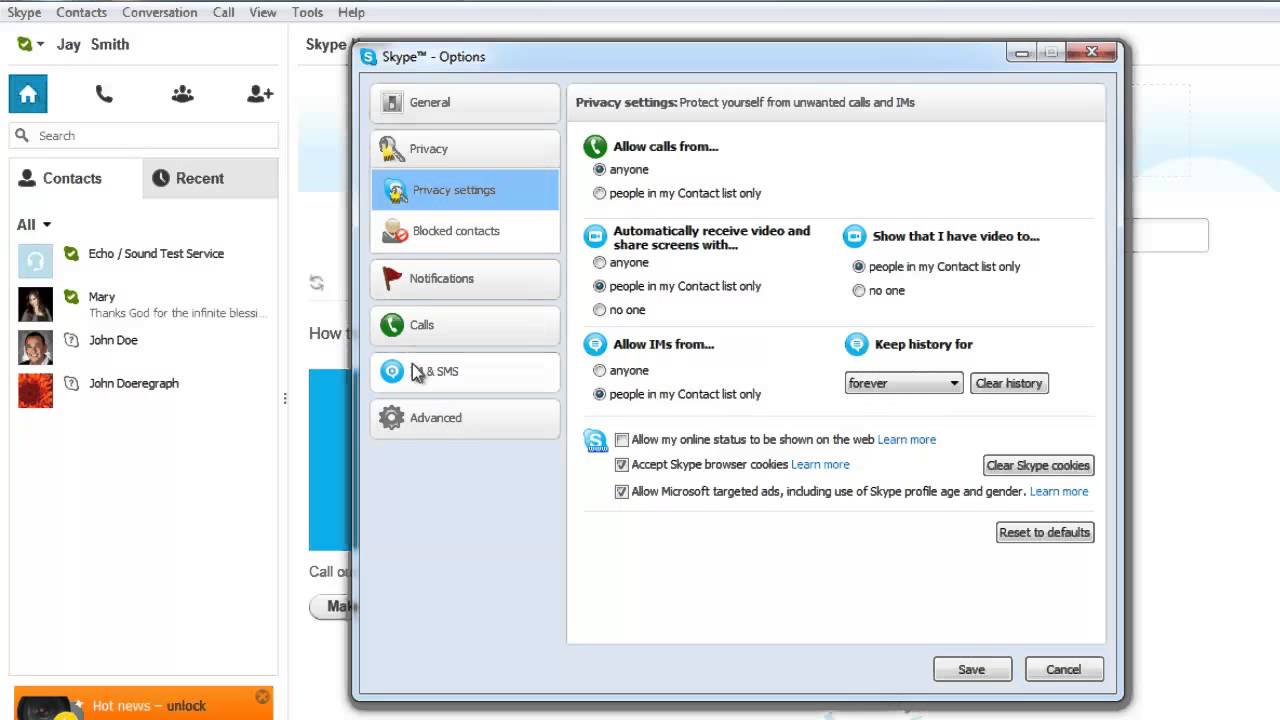
Task: Enable online status shown on web
Action: pos(622,440)
